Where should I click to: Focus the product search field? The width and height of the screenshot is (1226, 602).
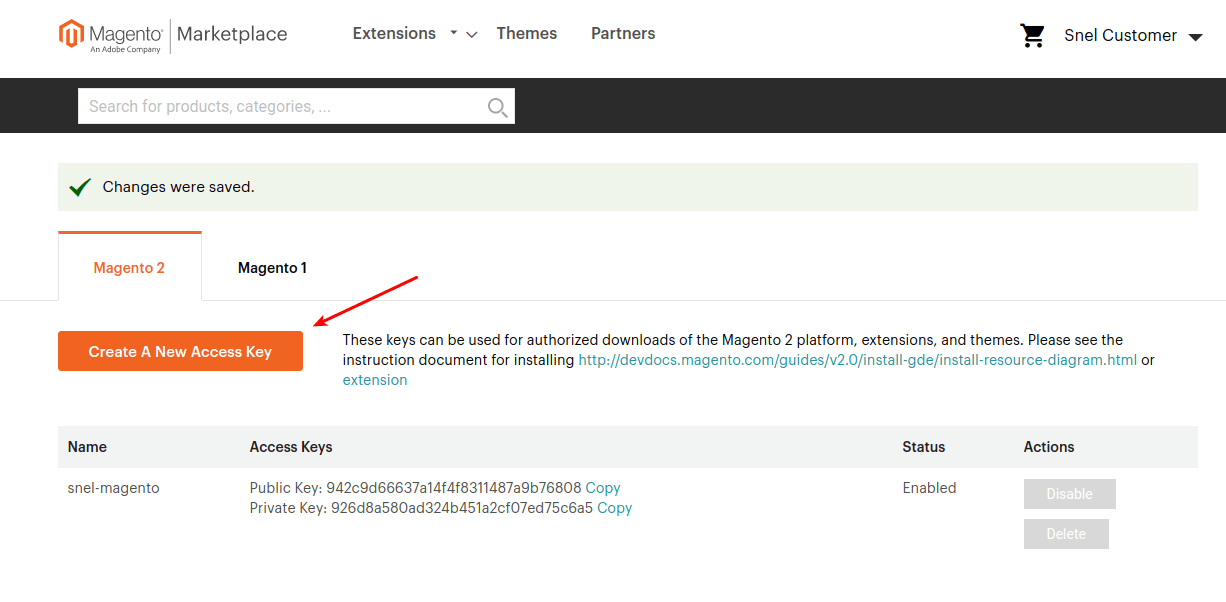point(280,107)
